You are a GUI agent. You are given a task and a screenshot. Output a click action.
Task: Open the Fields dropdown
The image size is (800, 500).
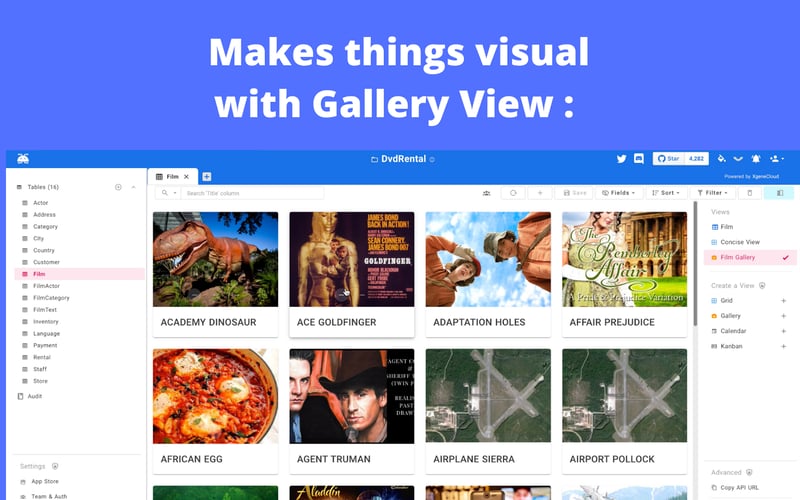click(618, 193)
